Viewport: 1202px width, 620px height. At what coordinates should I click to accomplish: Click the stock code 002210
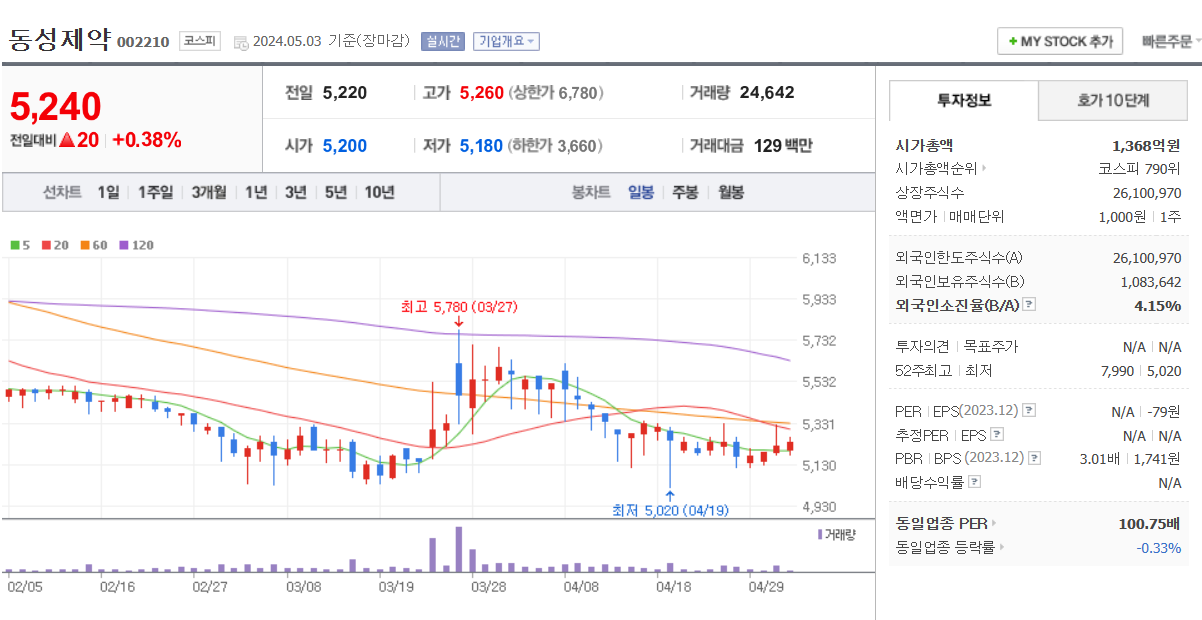pyautogui.click(x=143, y=42)
